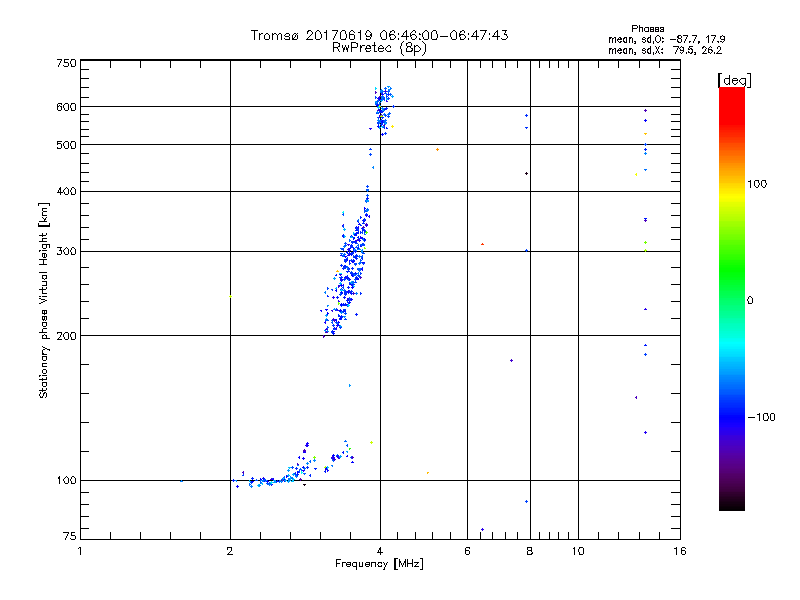Click the height axis label "500"
800x600 pixels.
66,145
